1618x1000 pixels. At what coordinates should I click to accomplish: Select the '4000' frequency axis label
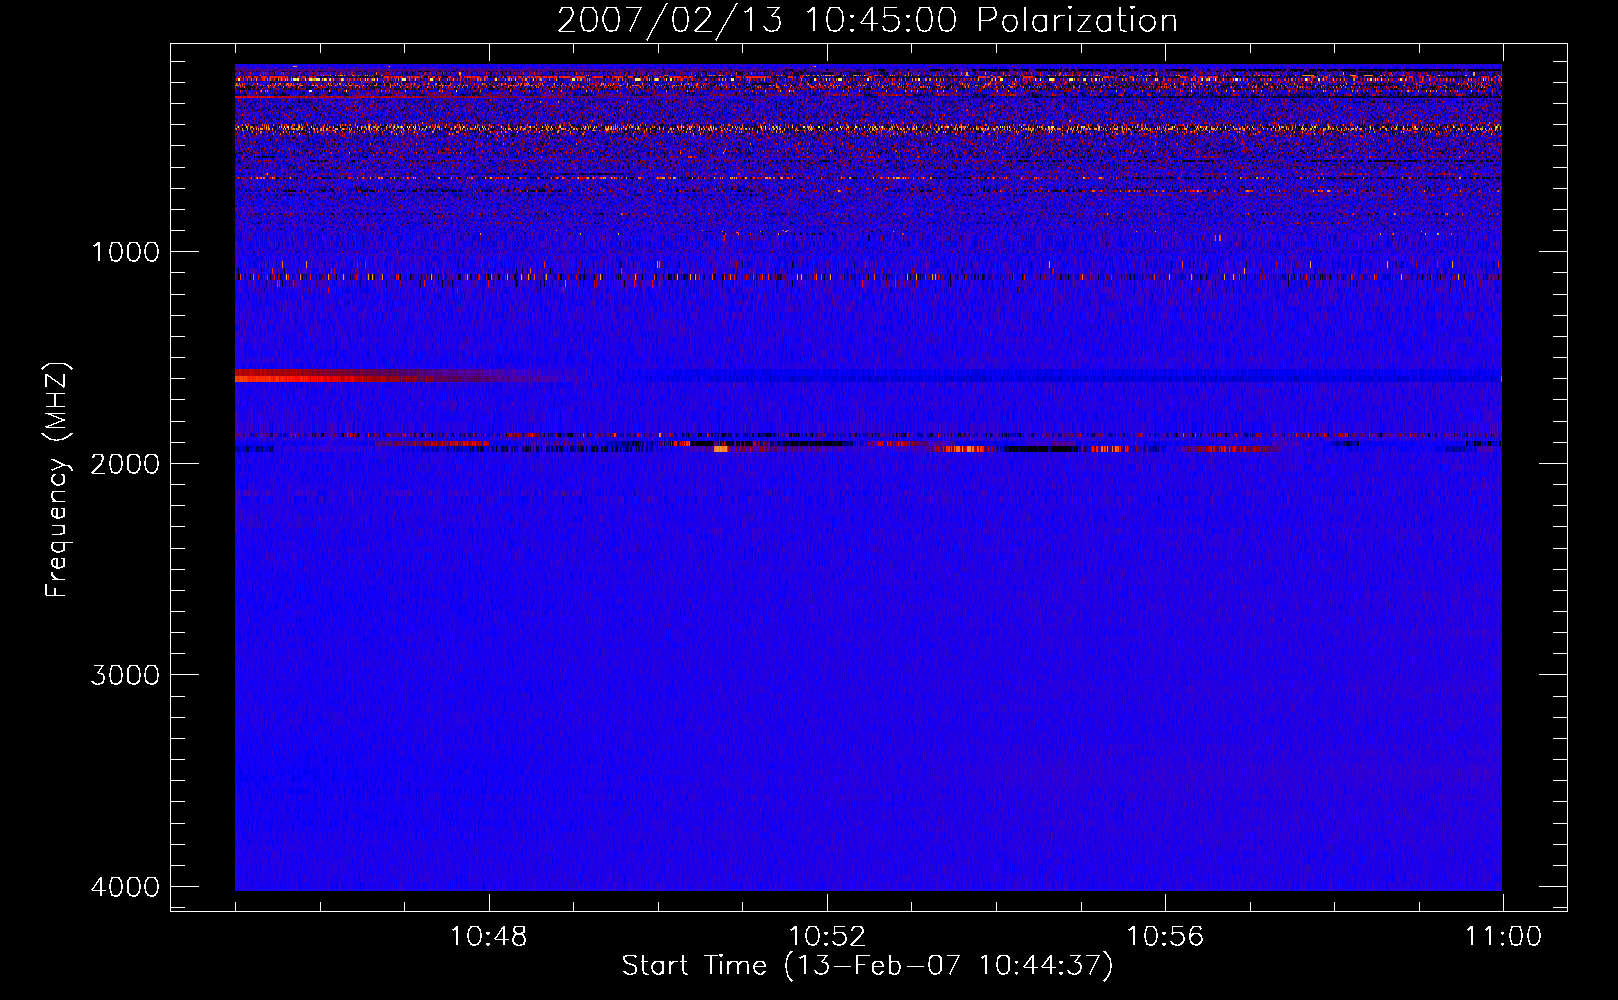coord(125,887)
